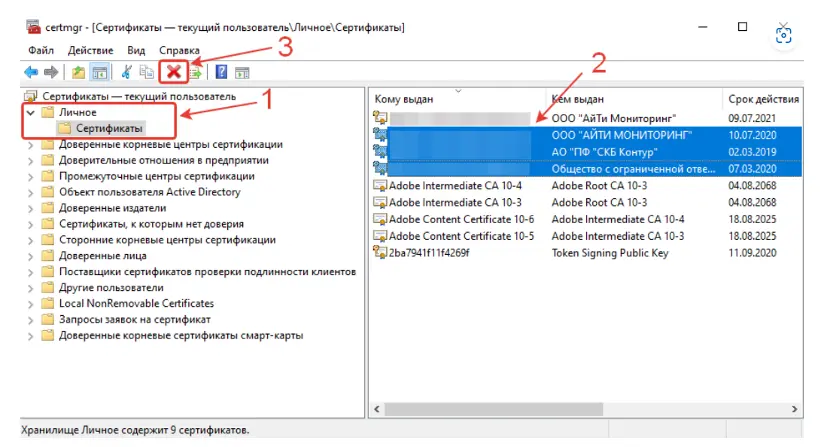Expand Доверенные корневые центры сертификации node
Viewport: 828px width, 448px height.
30,145
